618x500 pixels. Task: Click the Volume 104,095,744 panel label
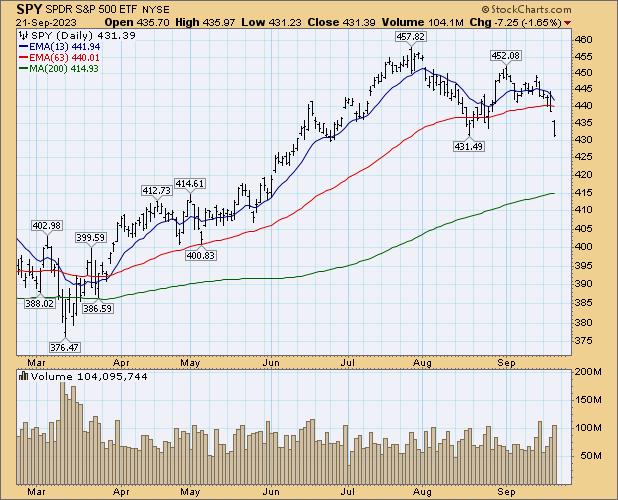(x=89, y=377)
